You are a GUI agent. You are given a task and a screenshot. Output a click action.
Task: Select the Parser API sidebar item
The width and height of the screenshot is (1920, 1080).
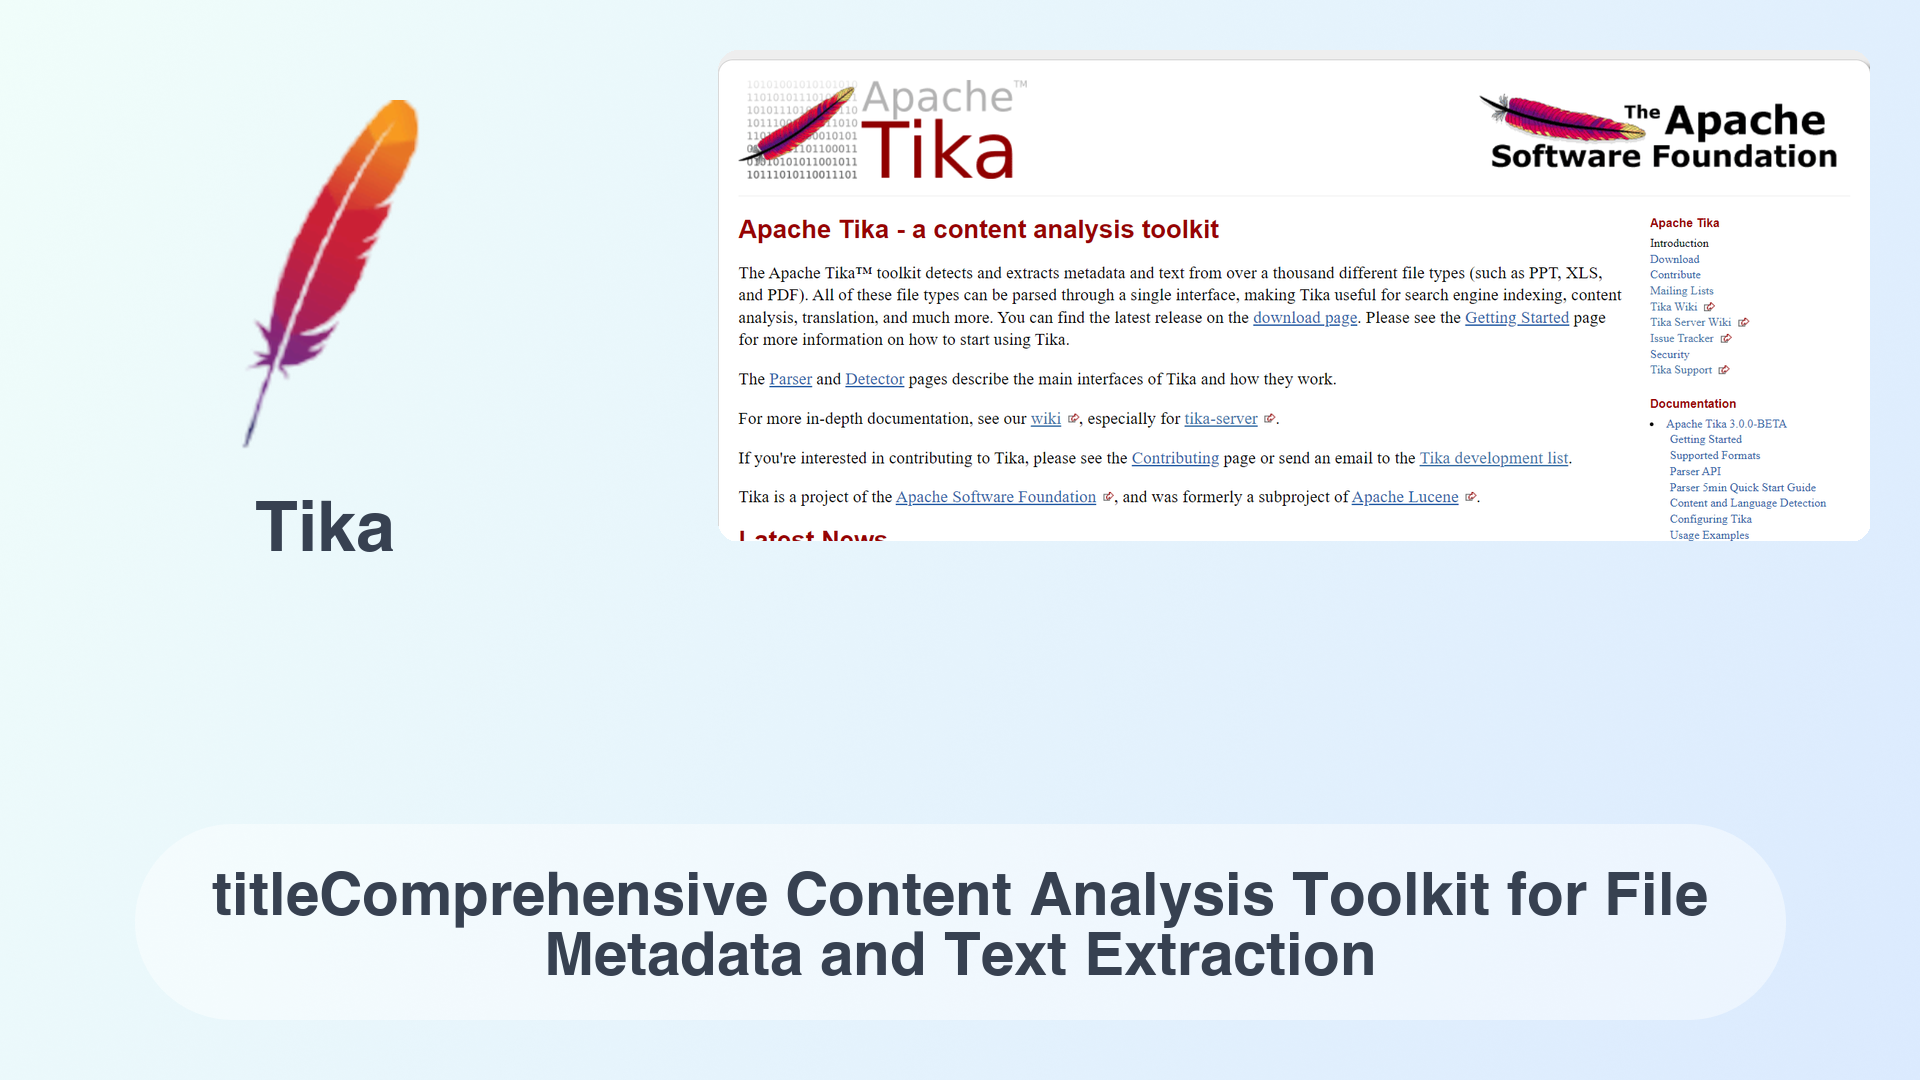point(1695,471)
